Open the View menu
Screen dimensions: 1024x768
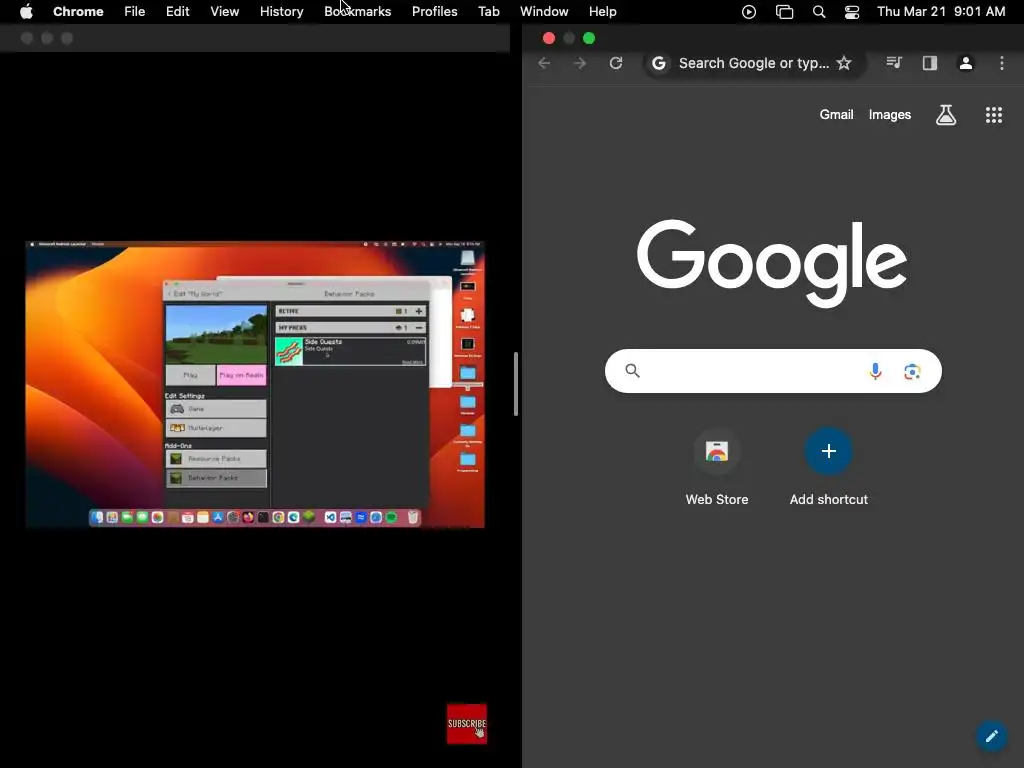(x=225, y=11)
